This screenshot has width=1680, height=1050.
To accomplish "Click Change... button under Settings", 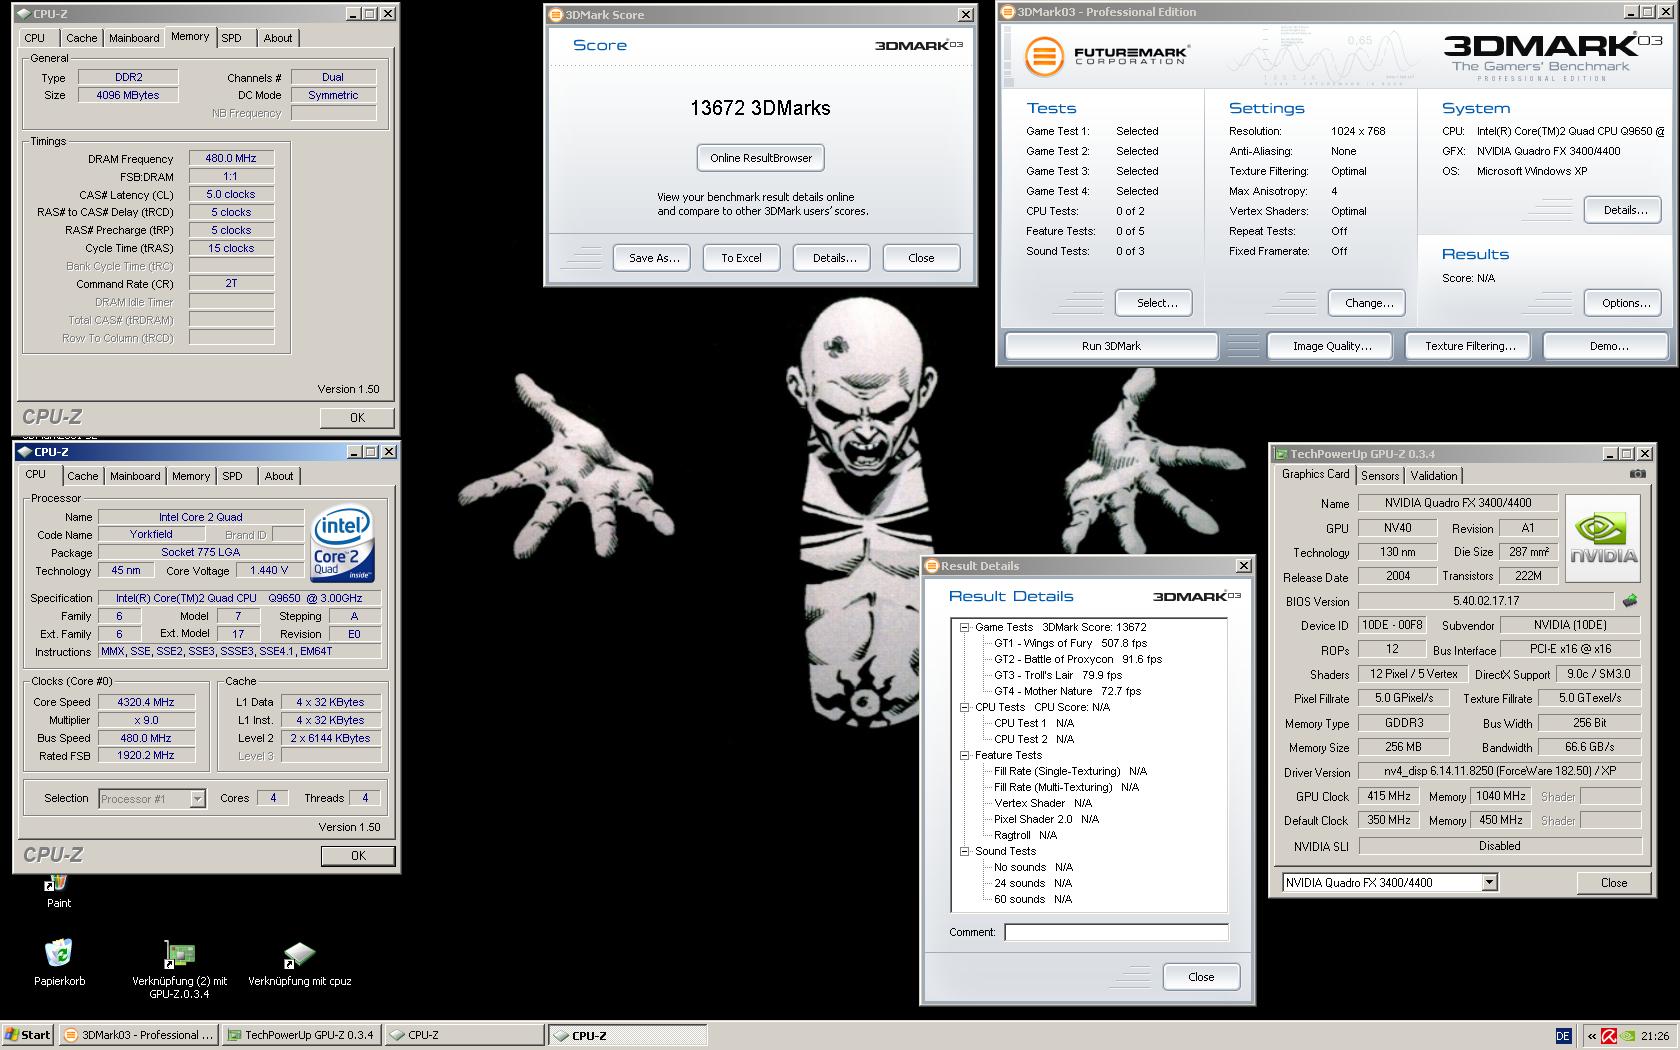I will [1369, 303].
